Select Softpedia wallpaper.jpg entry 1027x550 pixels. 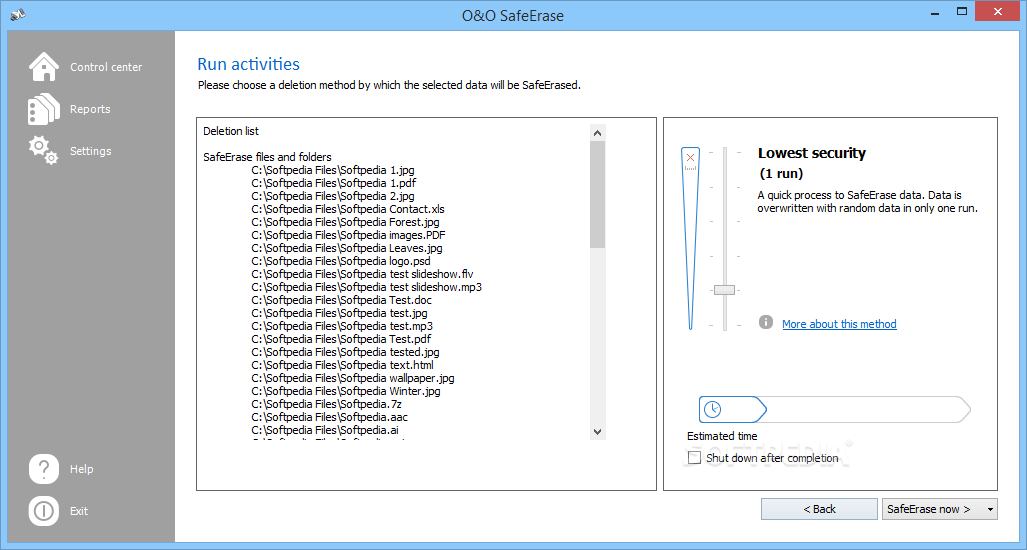(353, 378)
